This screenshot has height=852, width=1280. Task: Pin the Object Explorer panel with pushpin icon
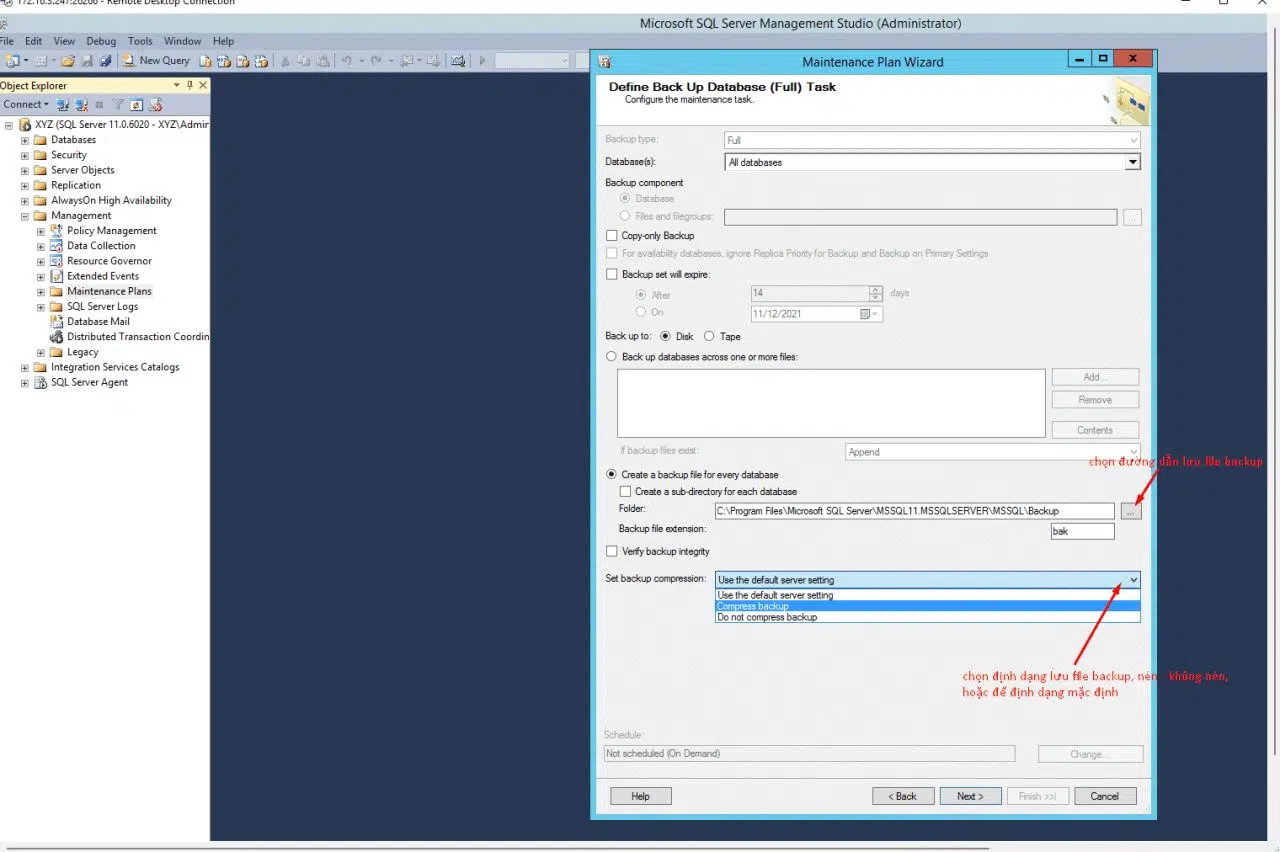pyautogui.click(x=190, y=86)
